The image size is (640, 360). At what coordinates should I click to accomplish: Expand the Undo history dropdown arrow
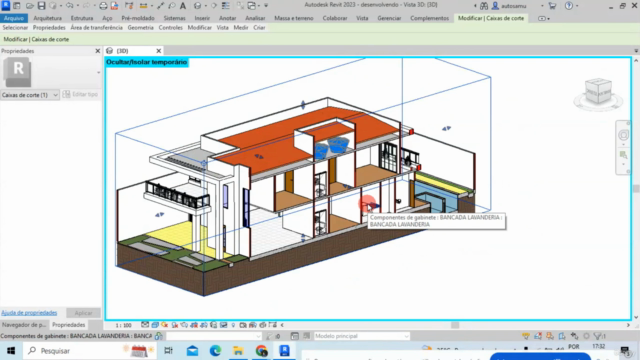pos(78,6)
